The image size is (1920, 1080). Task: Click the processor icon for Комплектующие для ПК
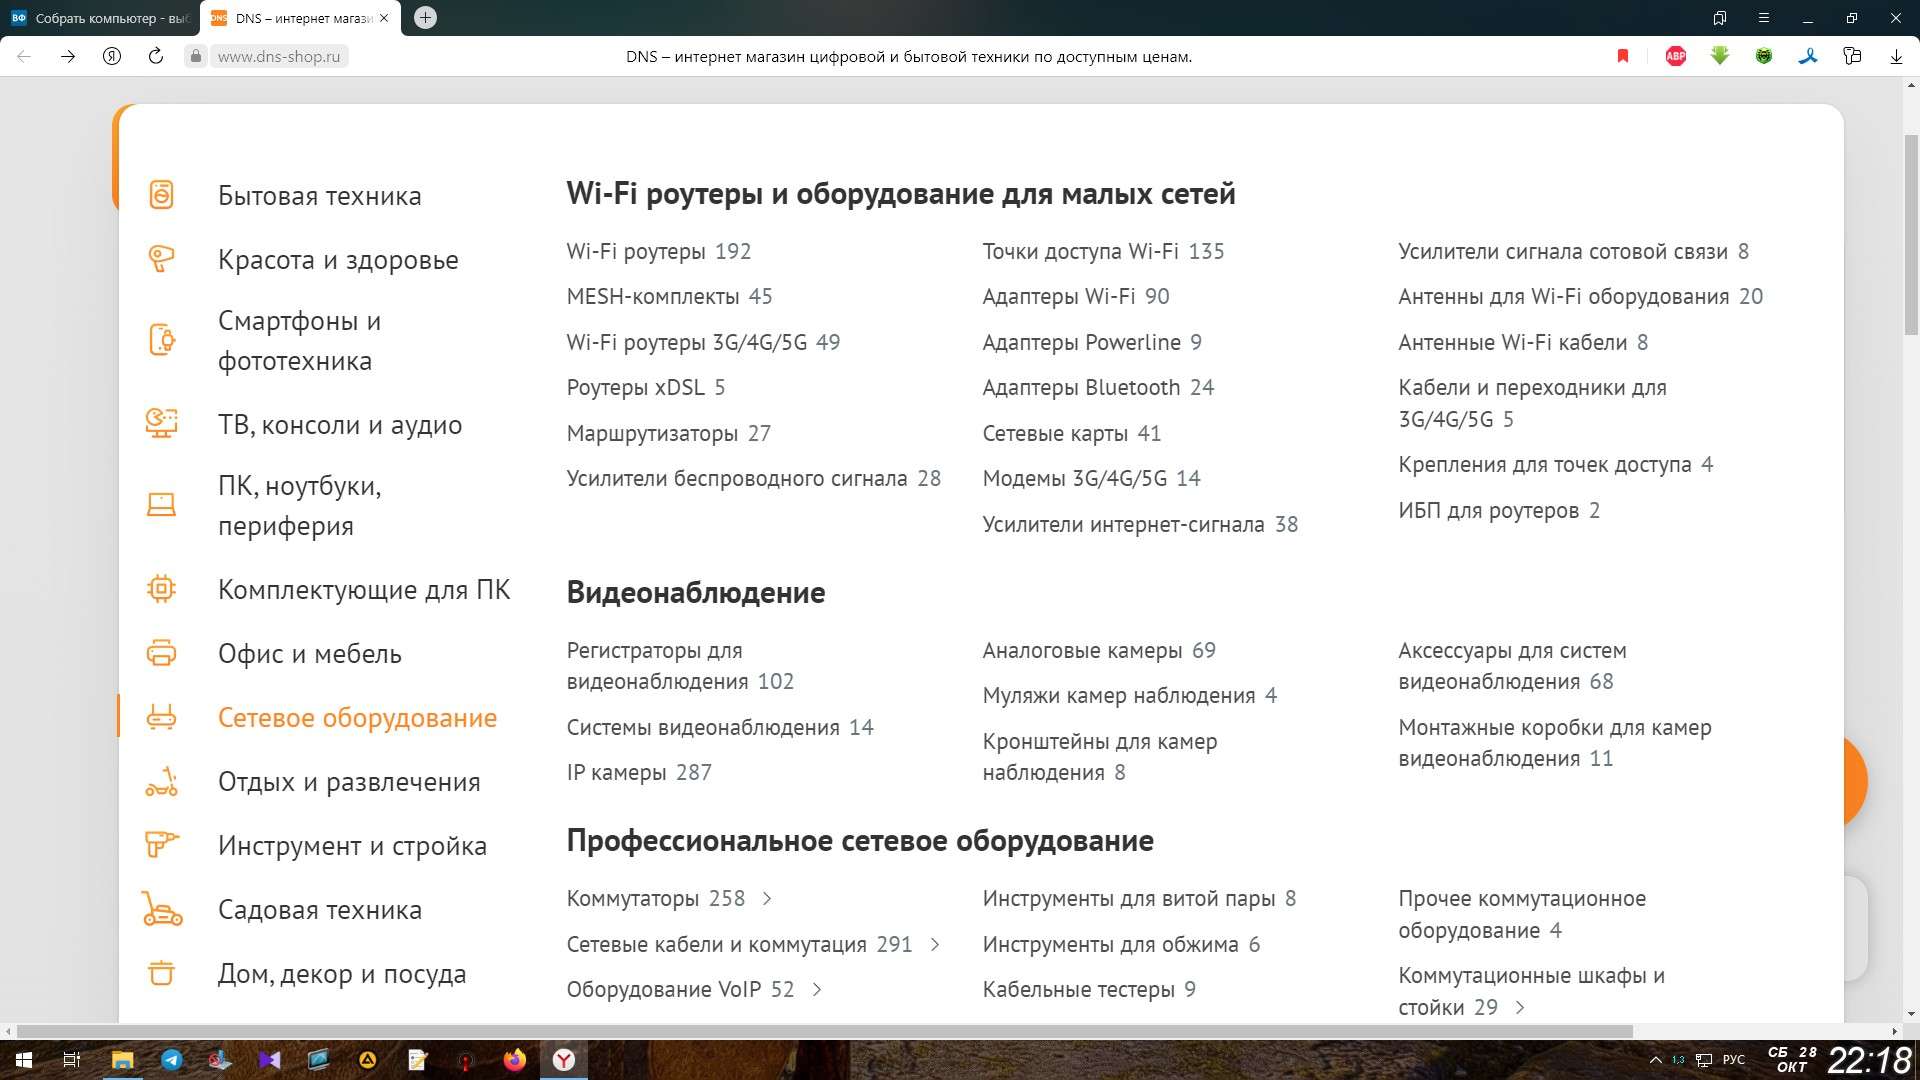(x=161, y=589)
